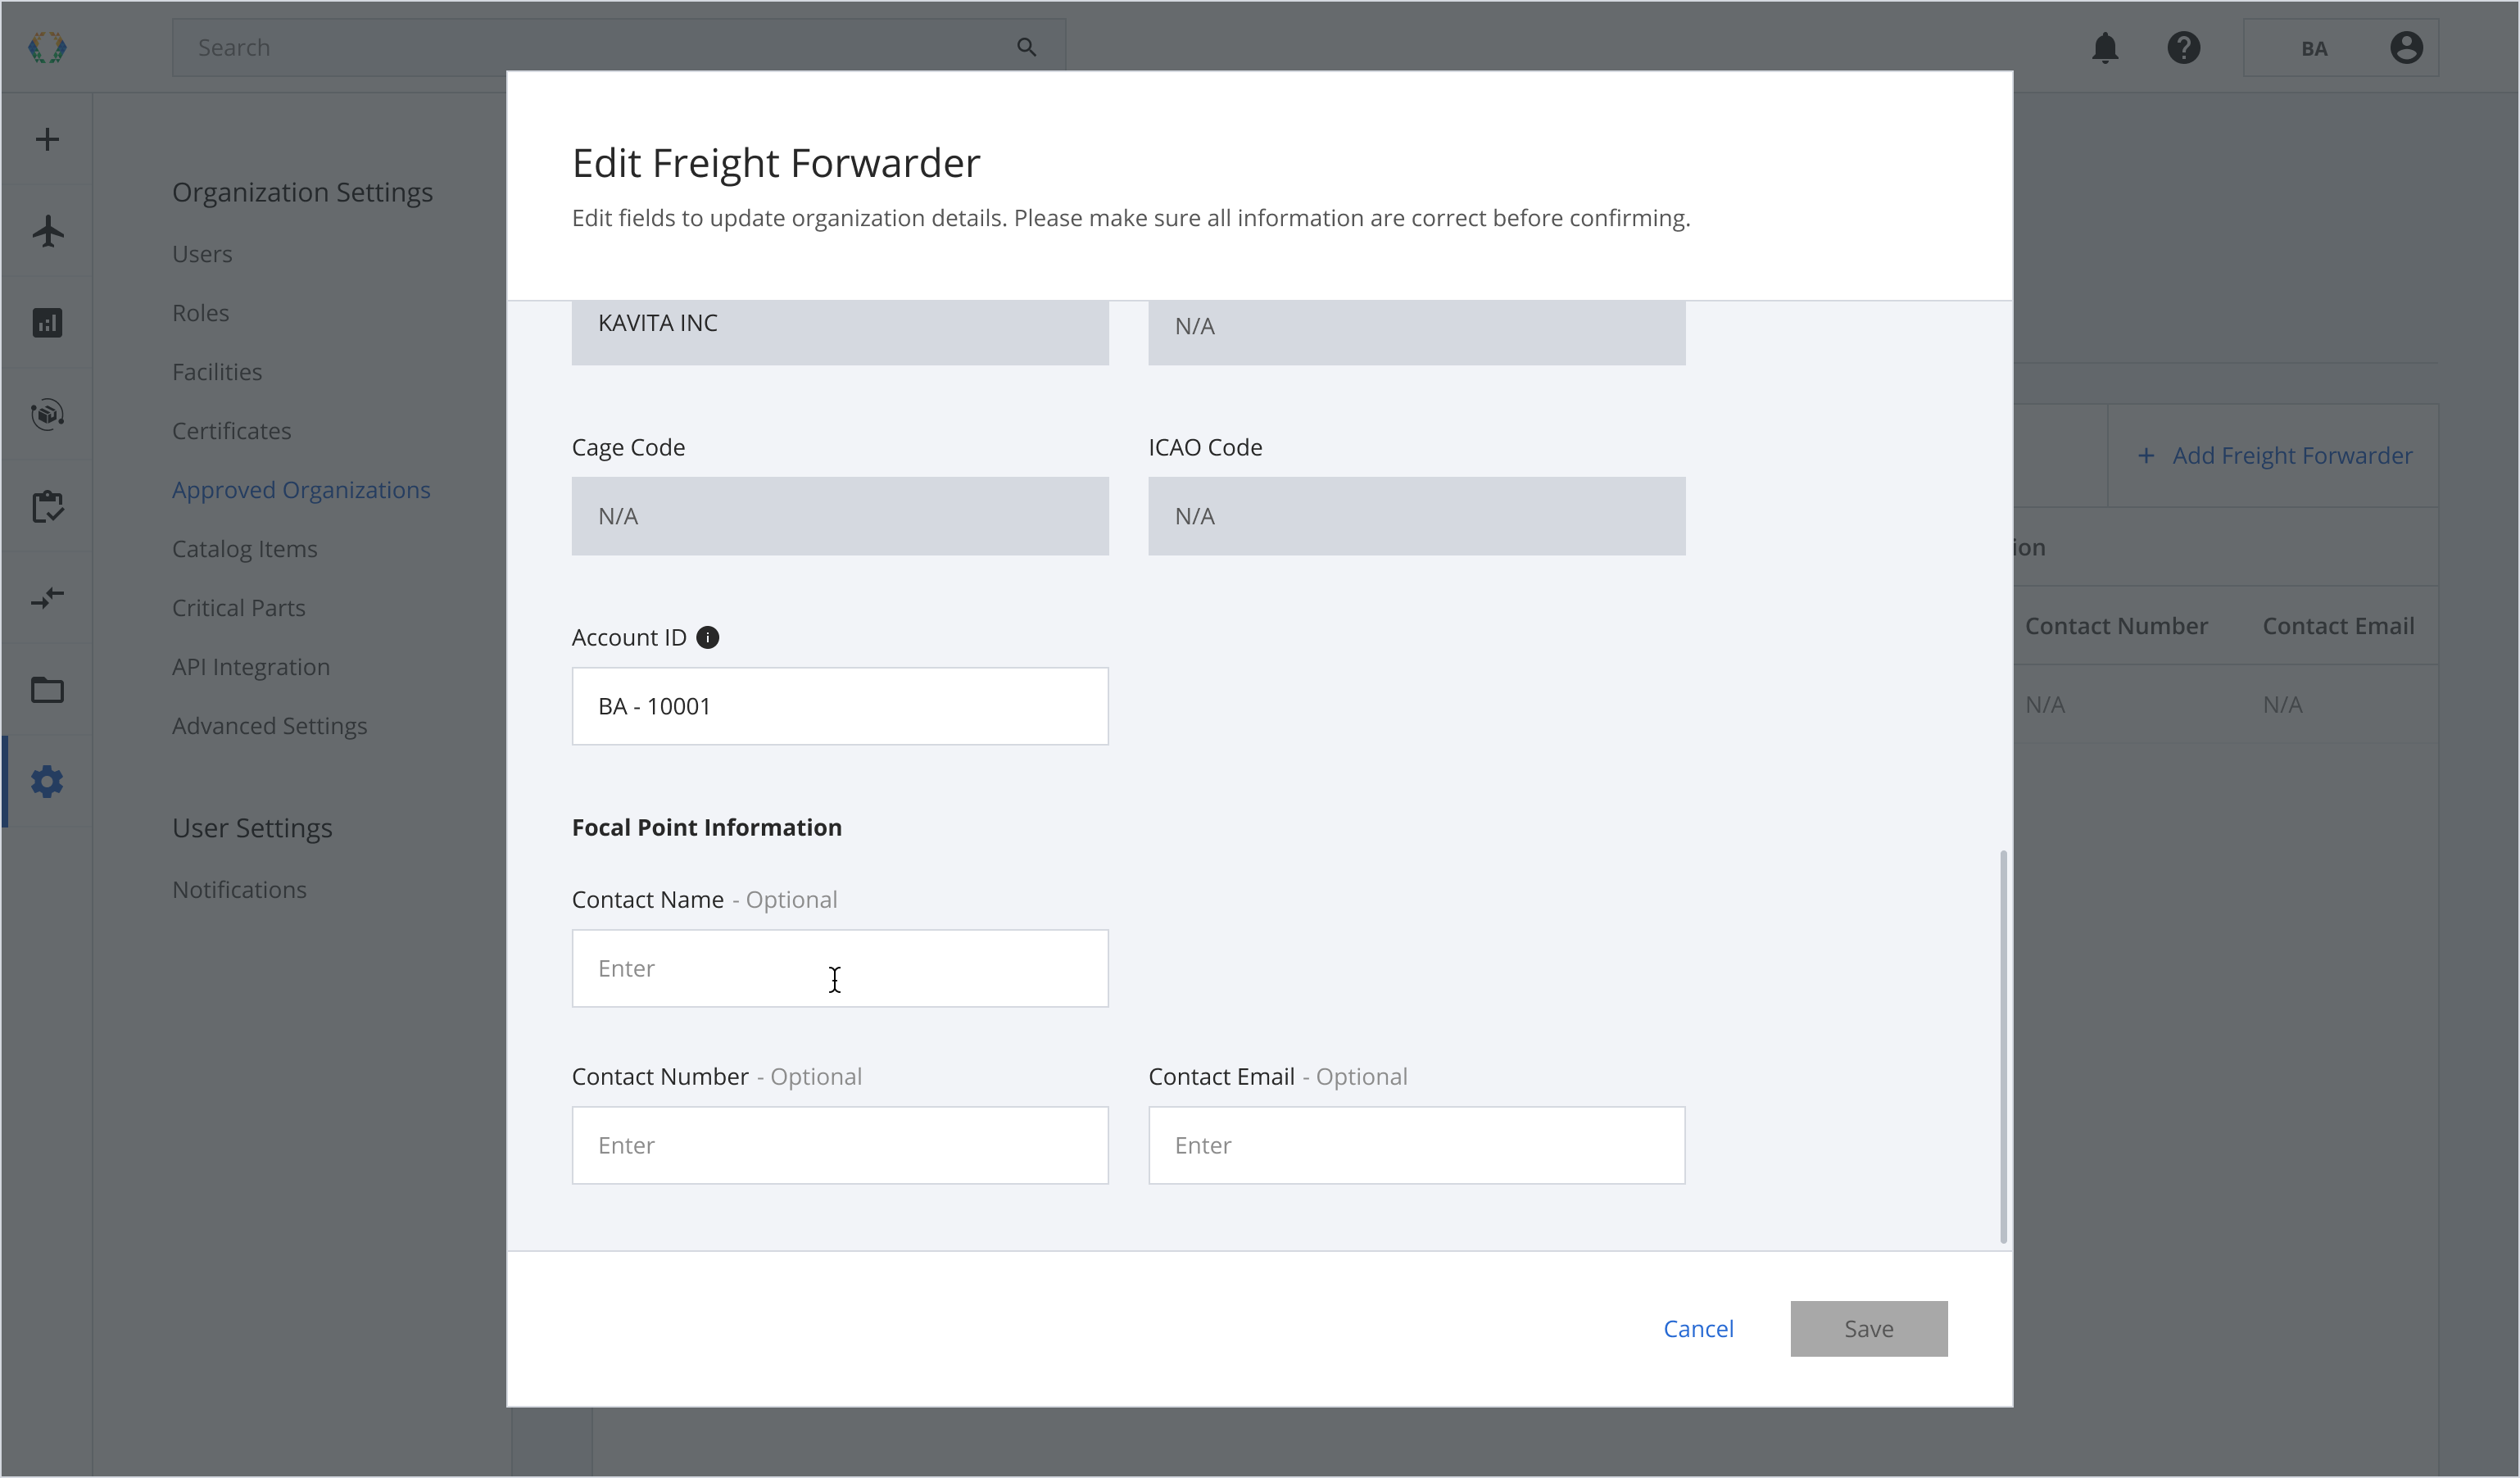Viewport: 2520px width, 1478px height.
Task: Cancel the Edit Freight Forwarder dialog
Action: click(x=1698, y=1329)
